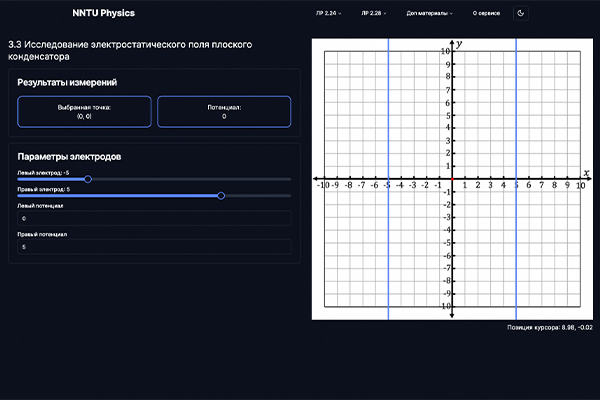Click the Результаты измерений heading
Screen dimensions: 600x400
pos(67,82)
